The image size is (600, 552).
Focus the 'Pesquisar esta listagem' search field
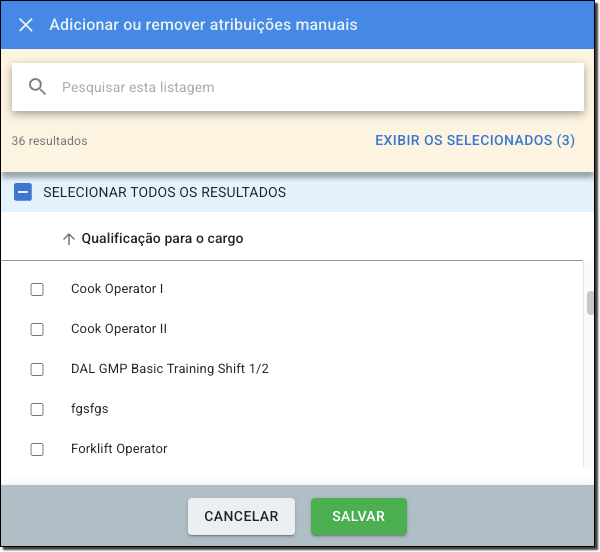point(310,87)
